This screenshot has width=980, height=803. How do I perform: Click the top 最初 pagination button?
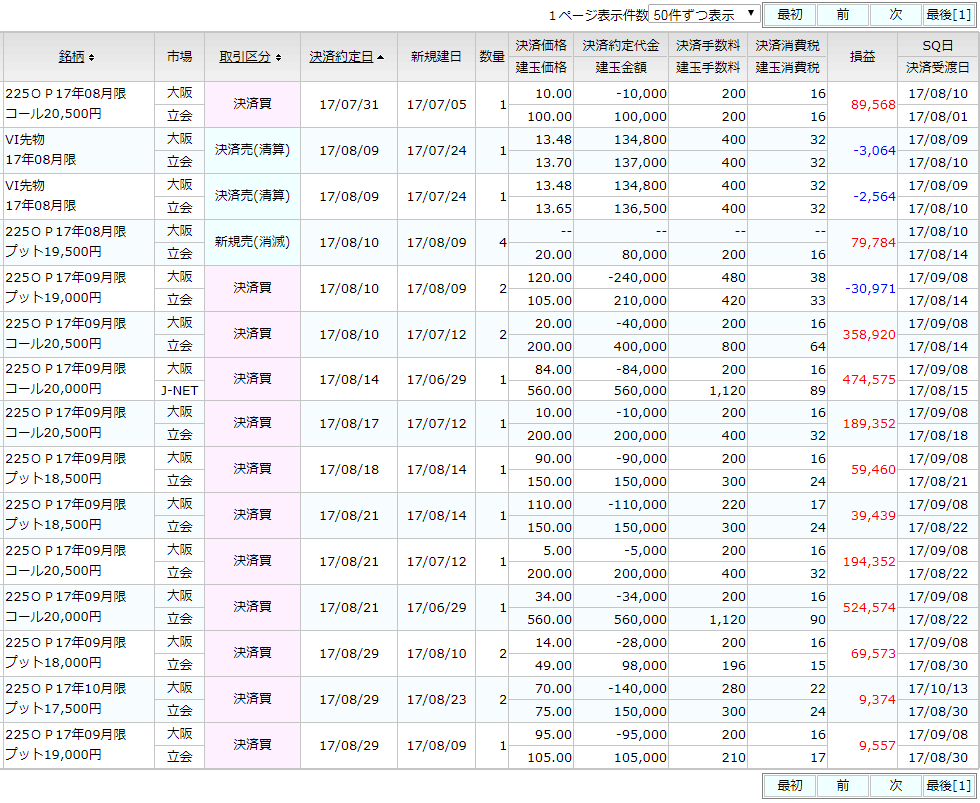pos(789,15)
